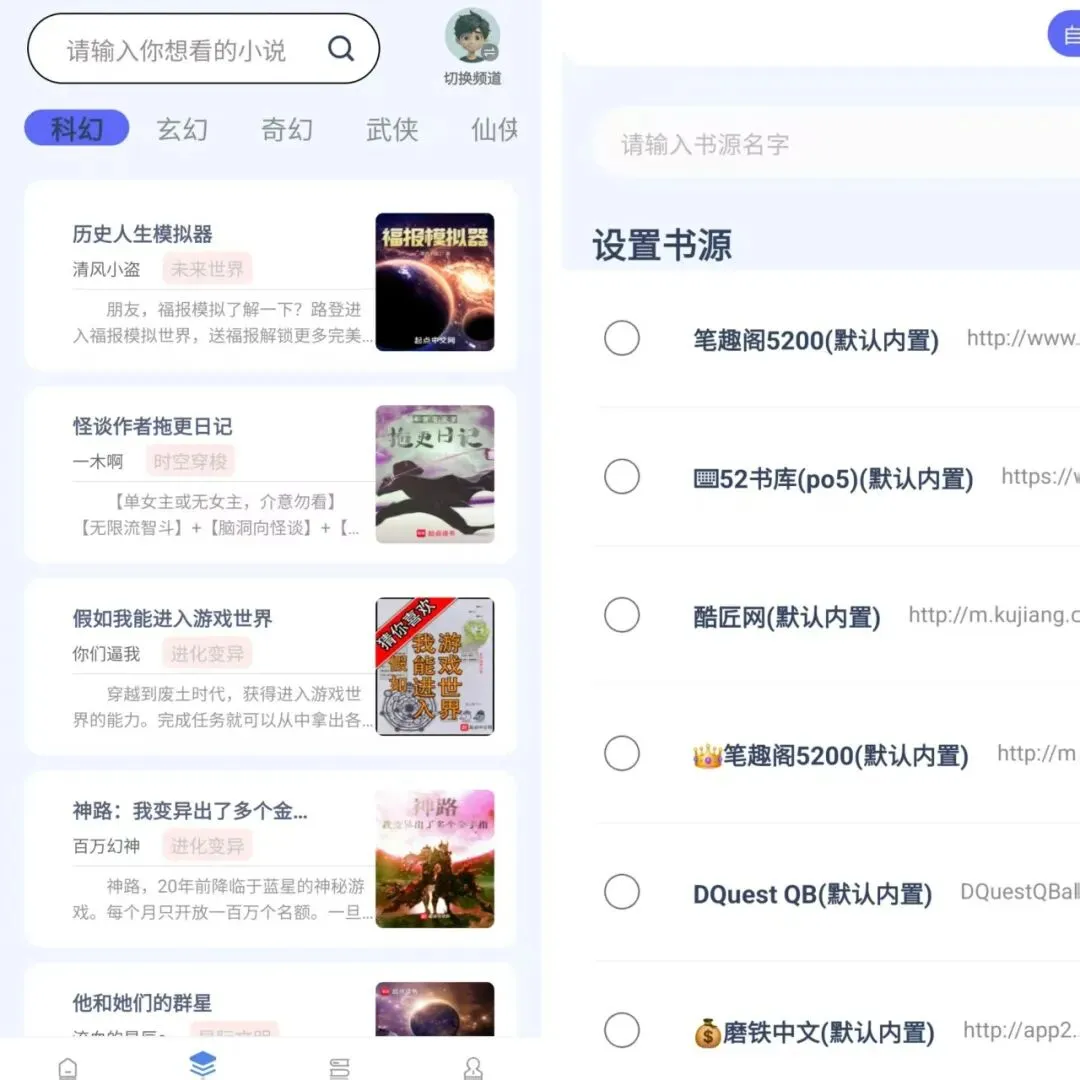Viewport: 1080px width, 1080px height.
Task: Open the title 历史人生模拟器
Action: (x=143, y=234)
